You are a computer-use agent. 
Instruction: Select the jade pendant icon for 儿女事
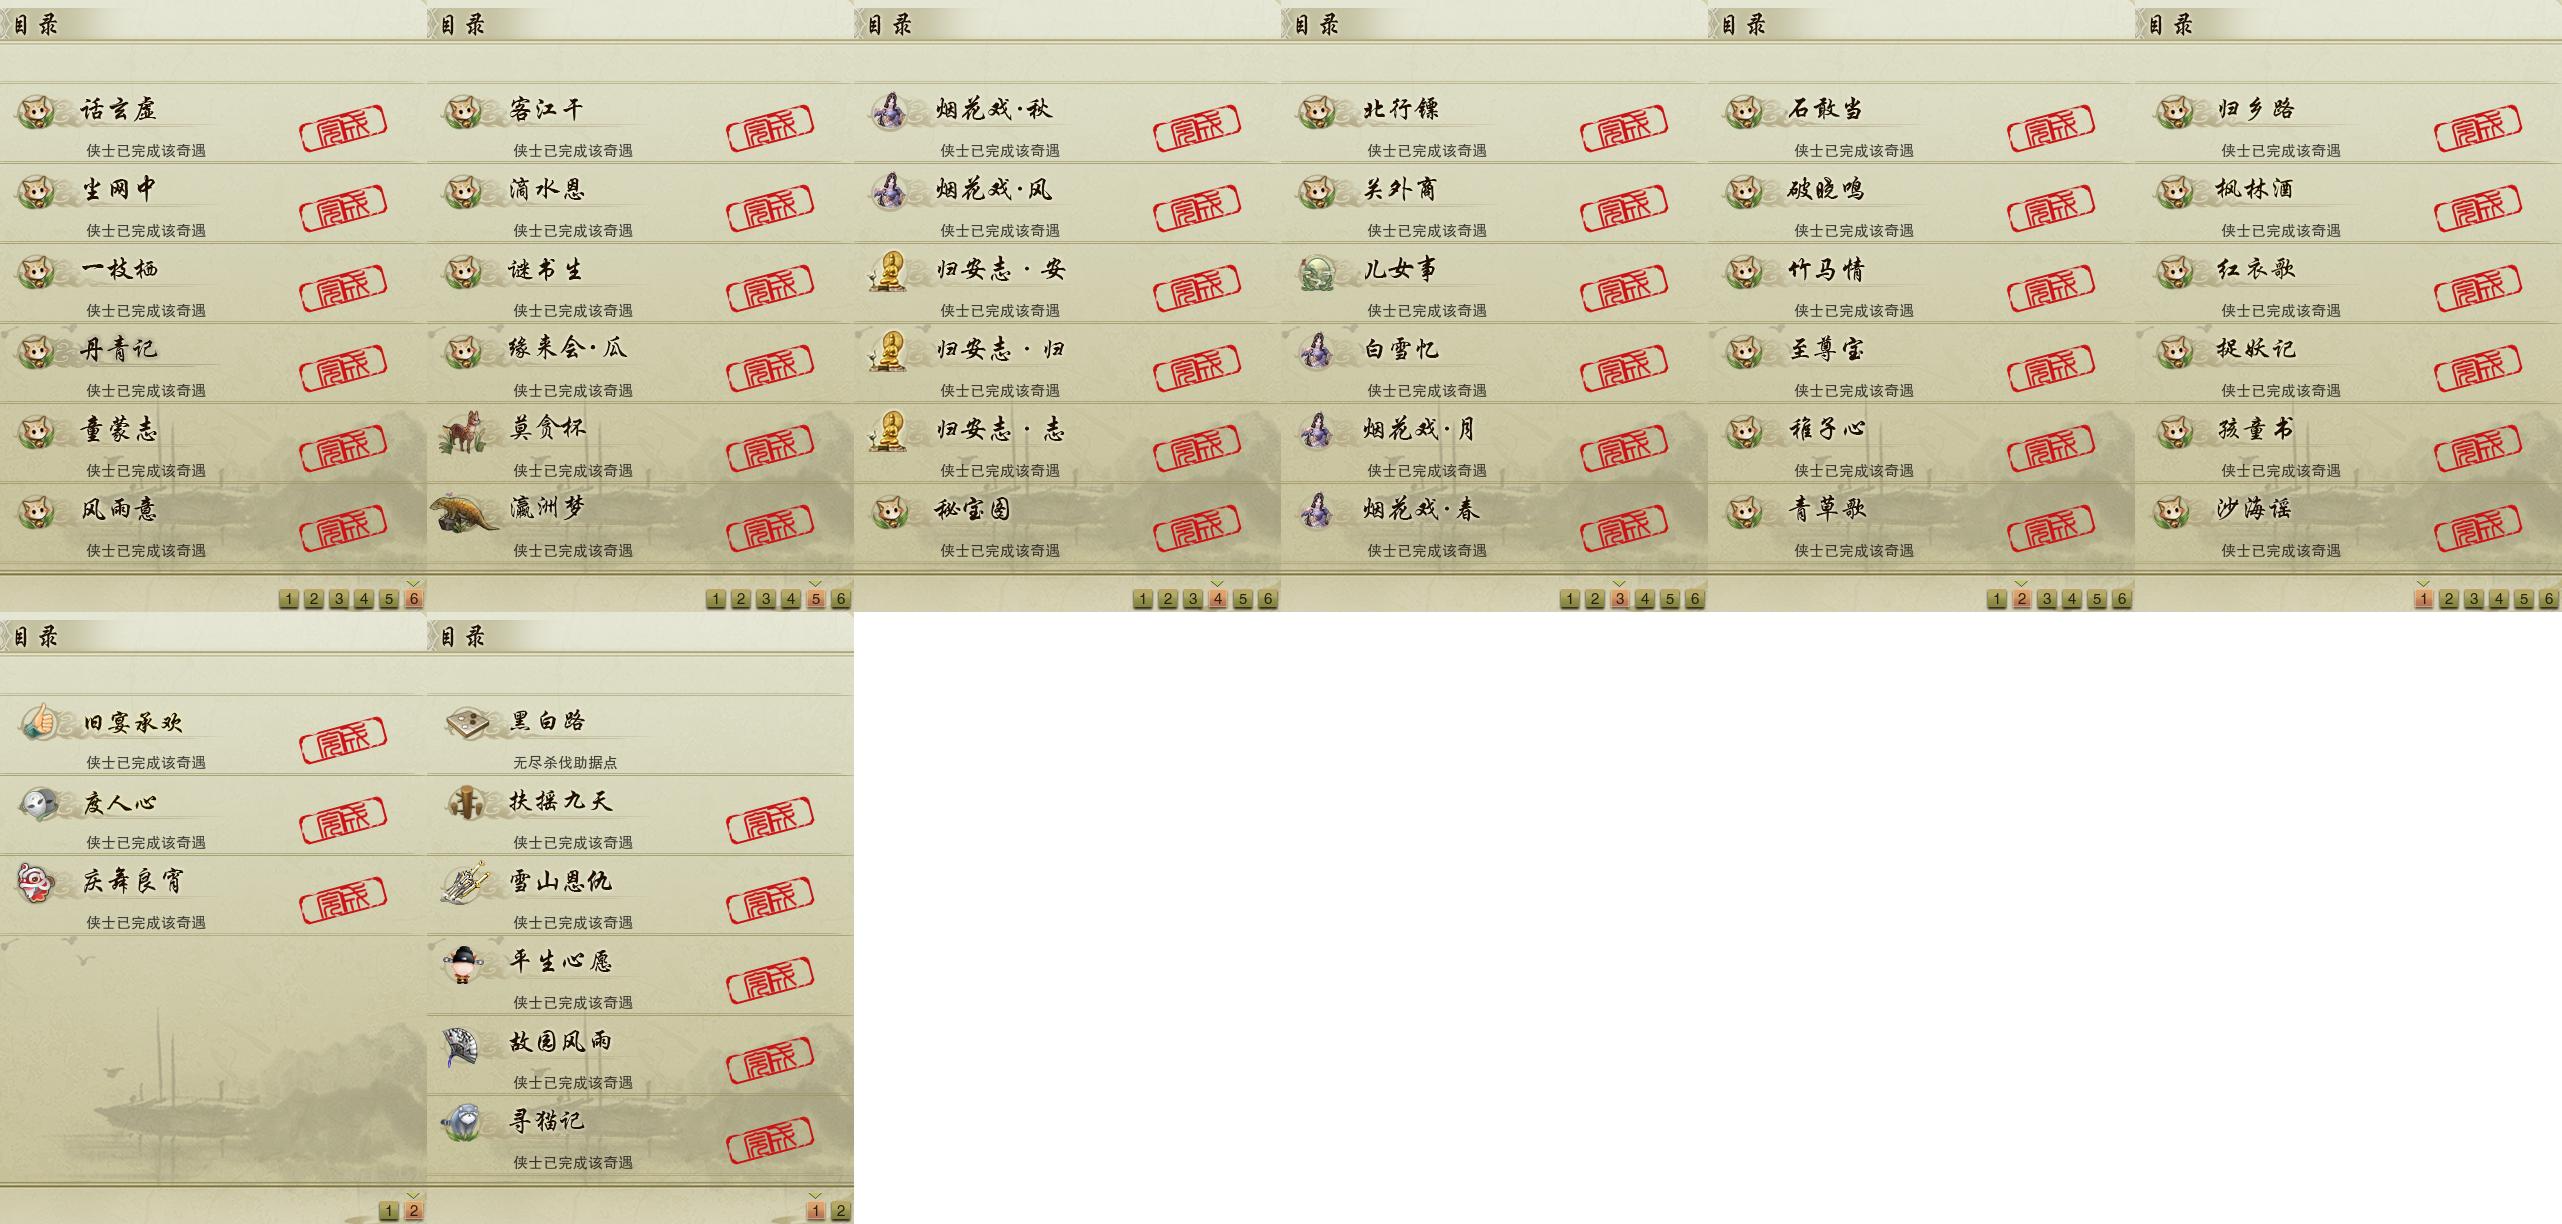tap(1318, 272)
